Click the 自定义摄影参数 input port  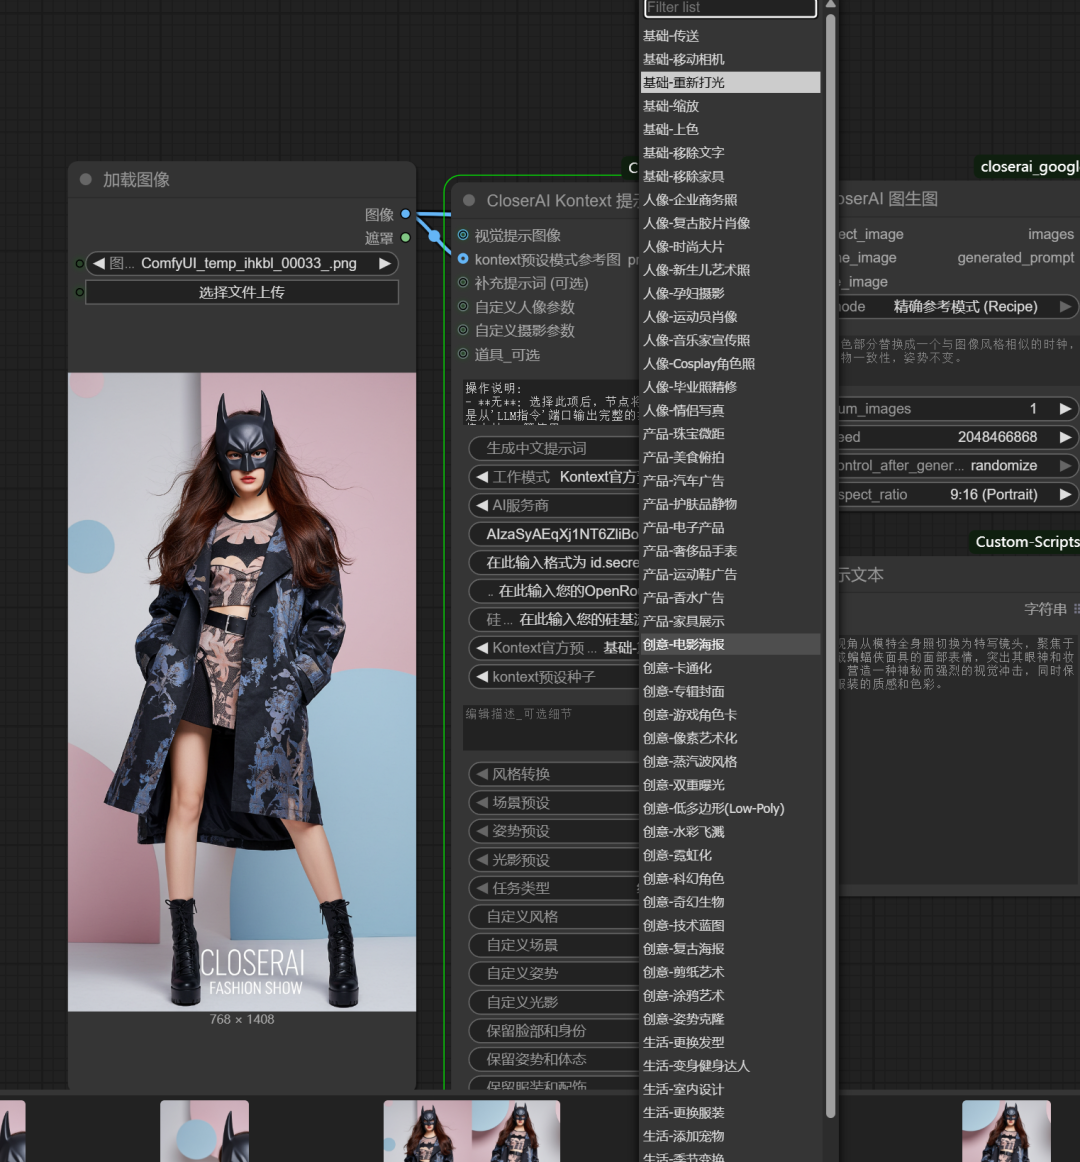coord(463,330)
